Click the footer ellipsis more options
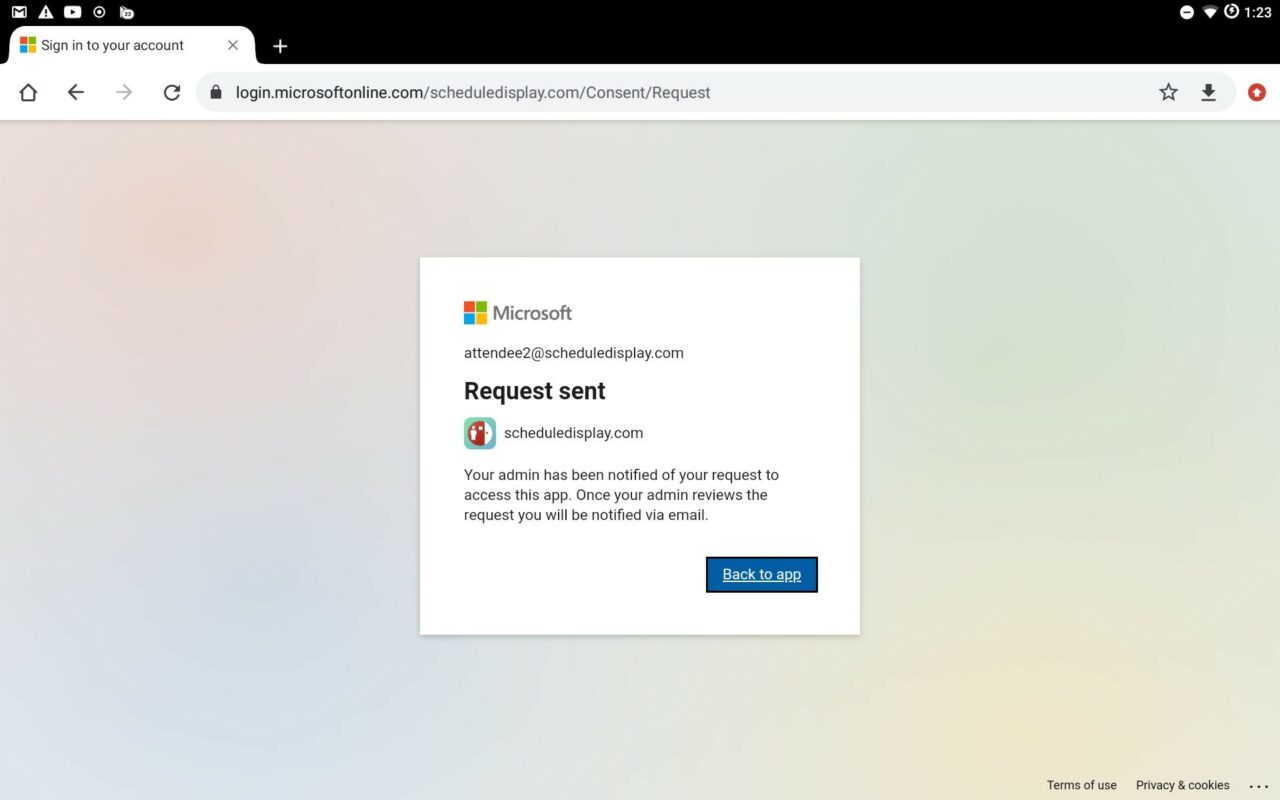Screen dimensions: 1280x800 1258,786
